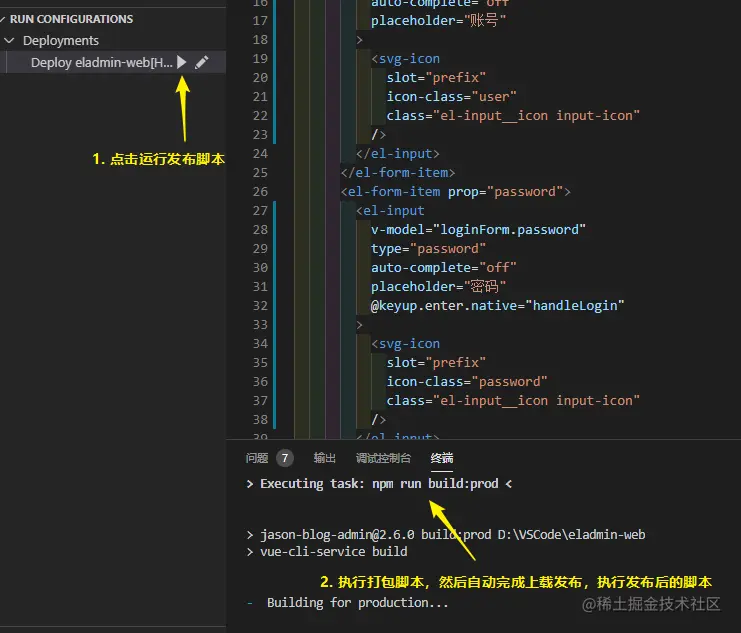Screen dimensions: 741x633
Task: Edit the Deploy eladmin-web configuration
Action: click(202, 62)
